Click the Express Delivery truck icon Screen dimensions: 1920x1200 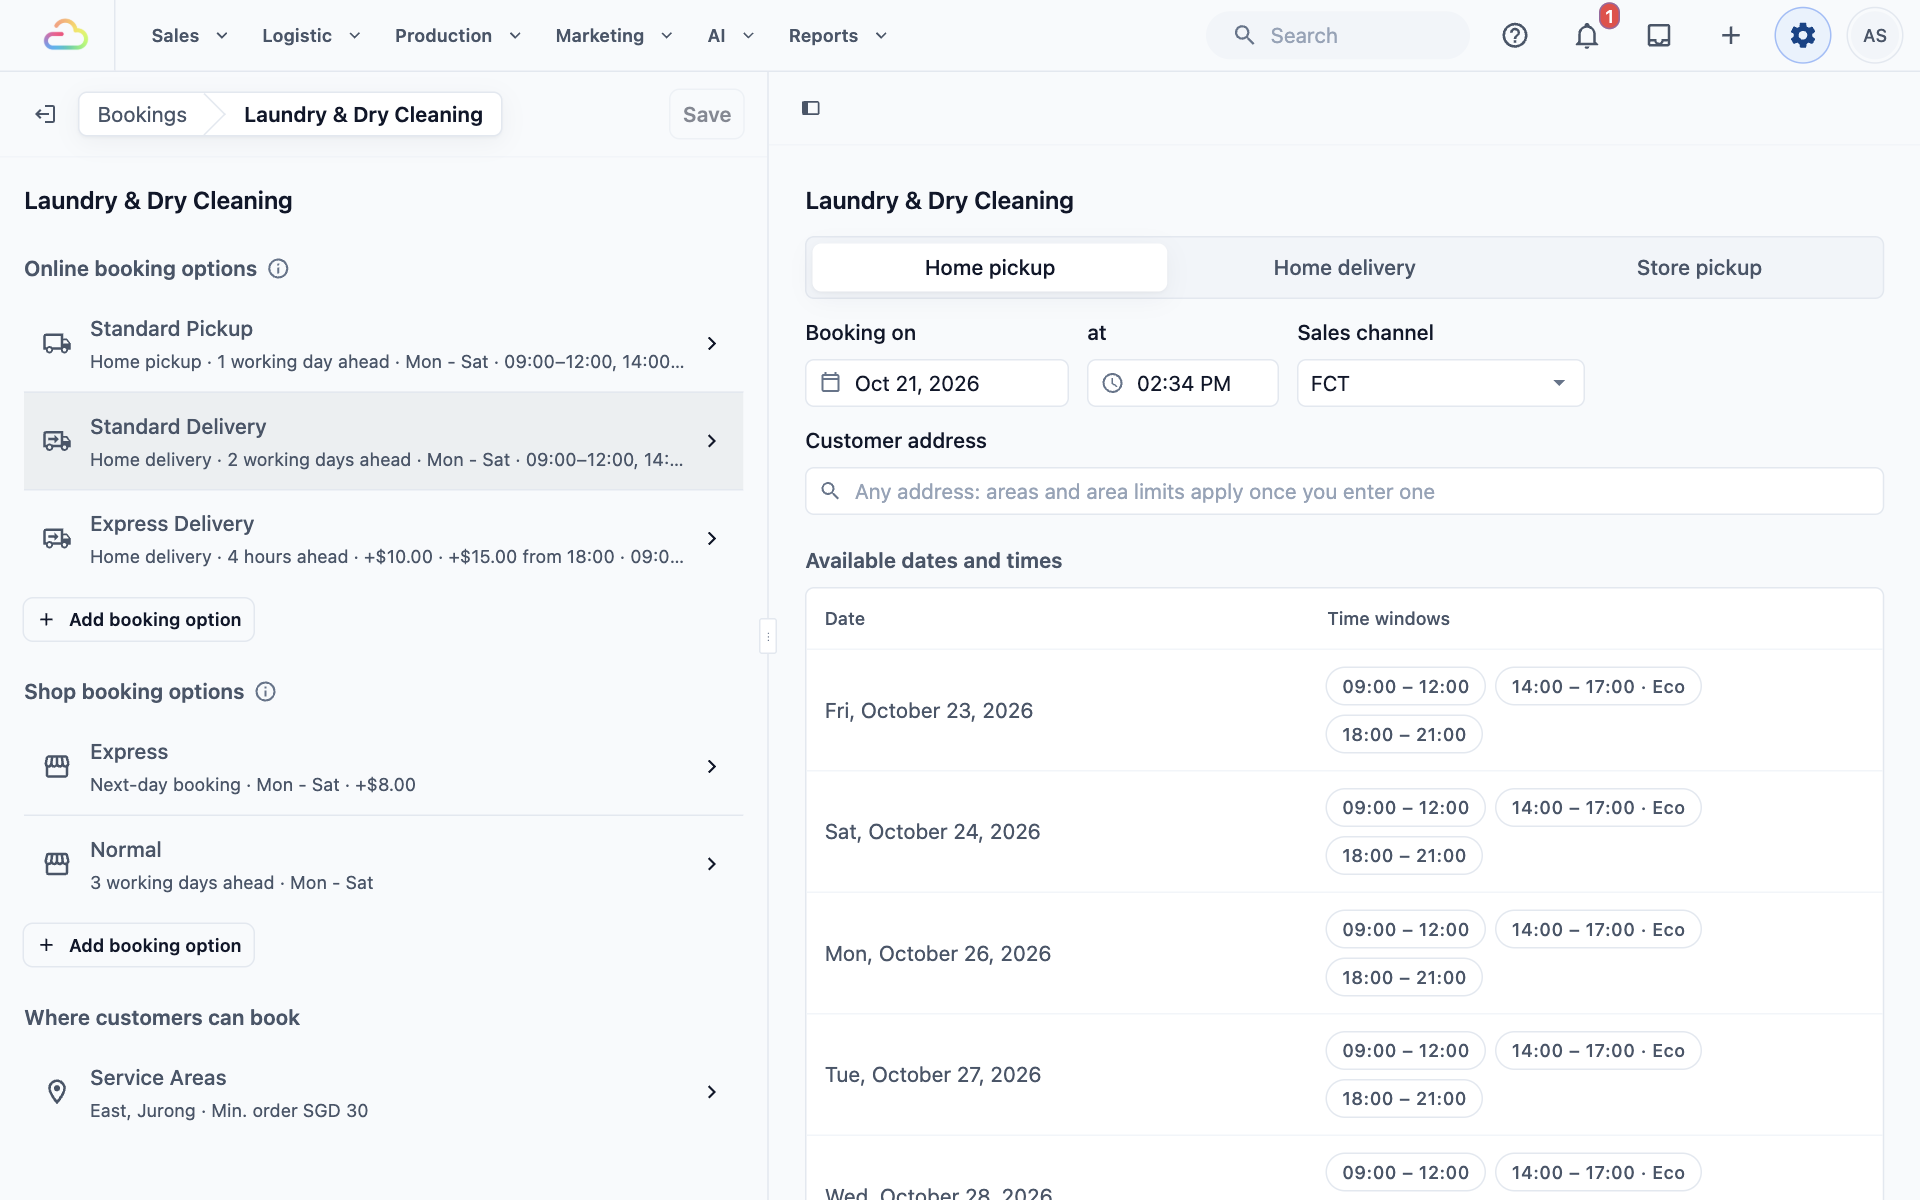tap(57, 538)
